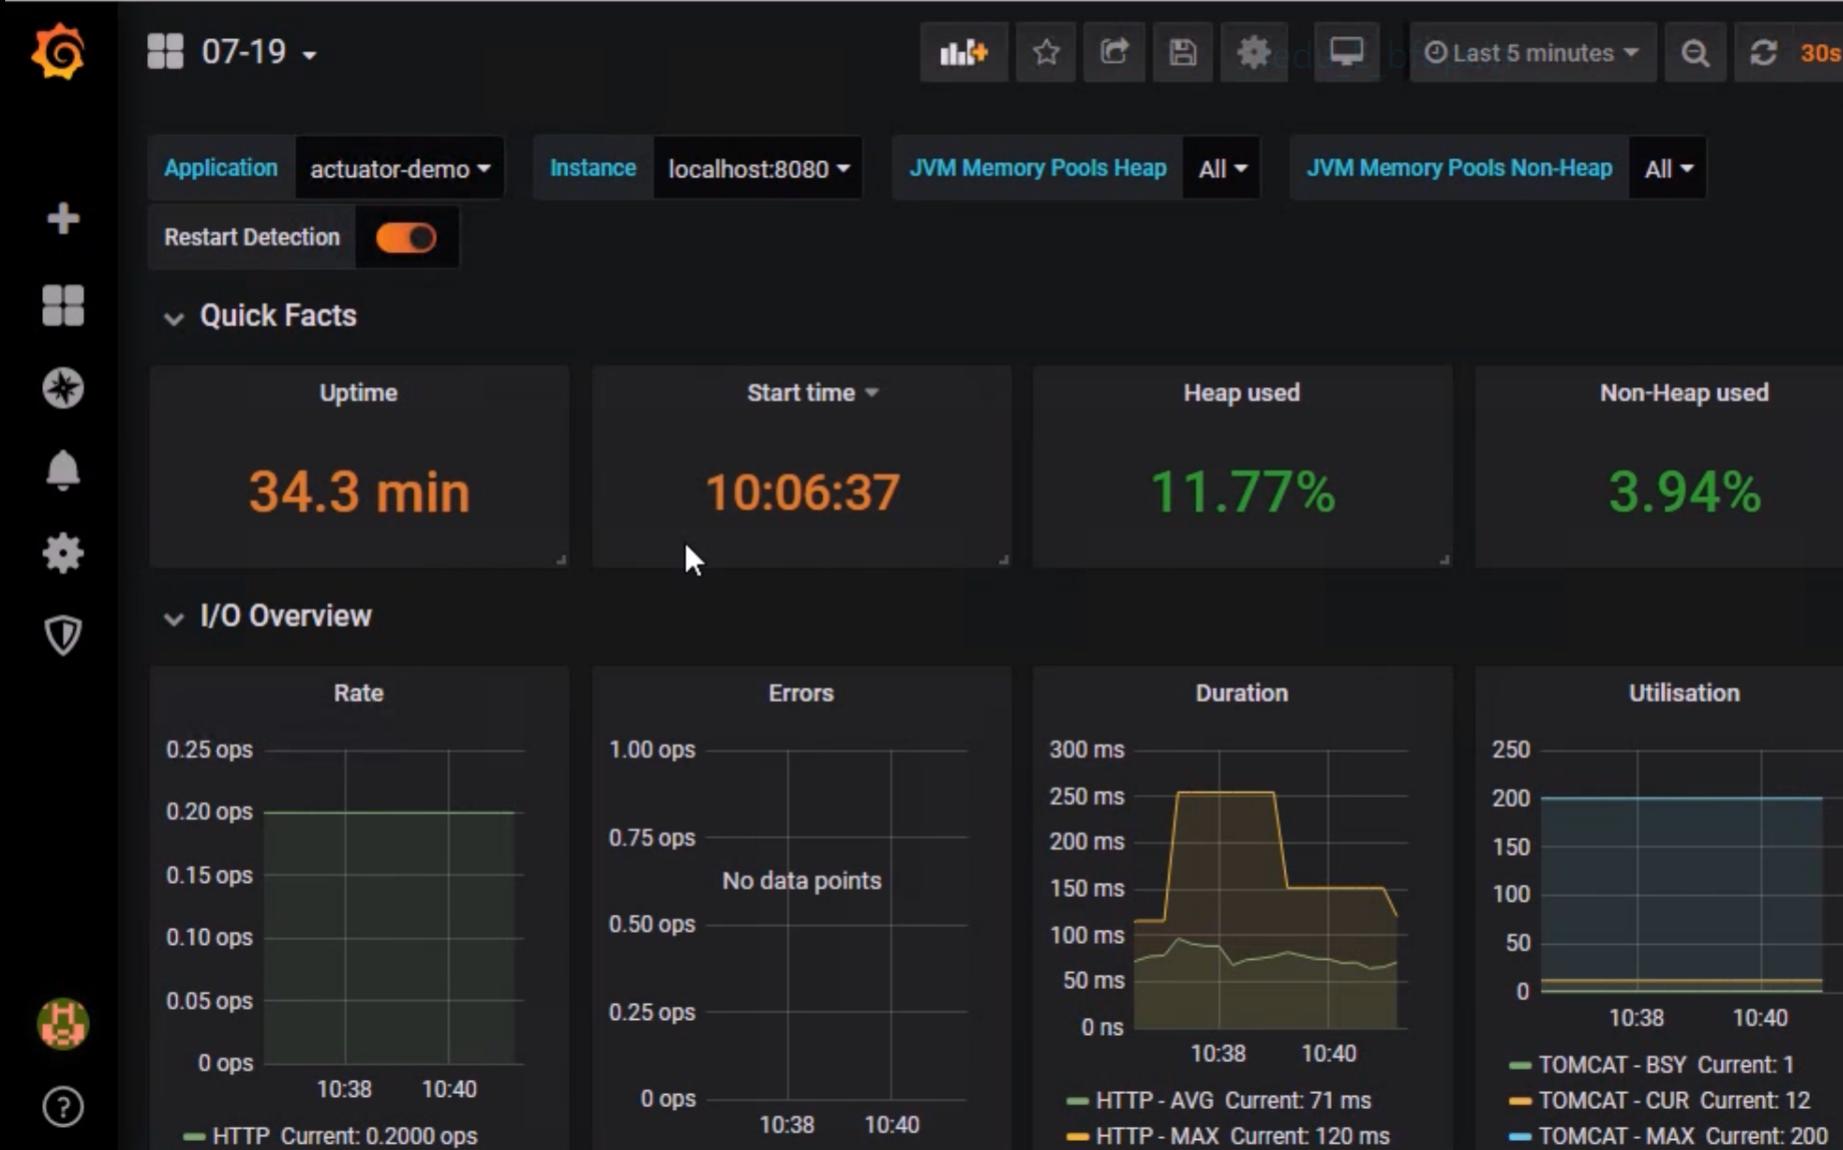
Task: Open Configuration gear icon in sidebar
Action: coord(63,553)
